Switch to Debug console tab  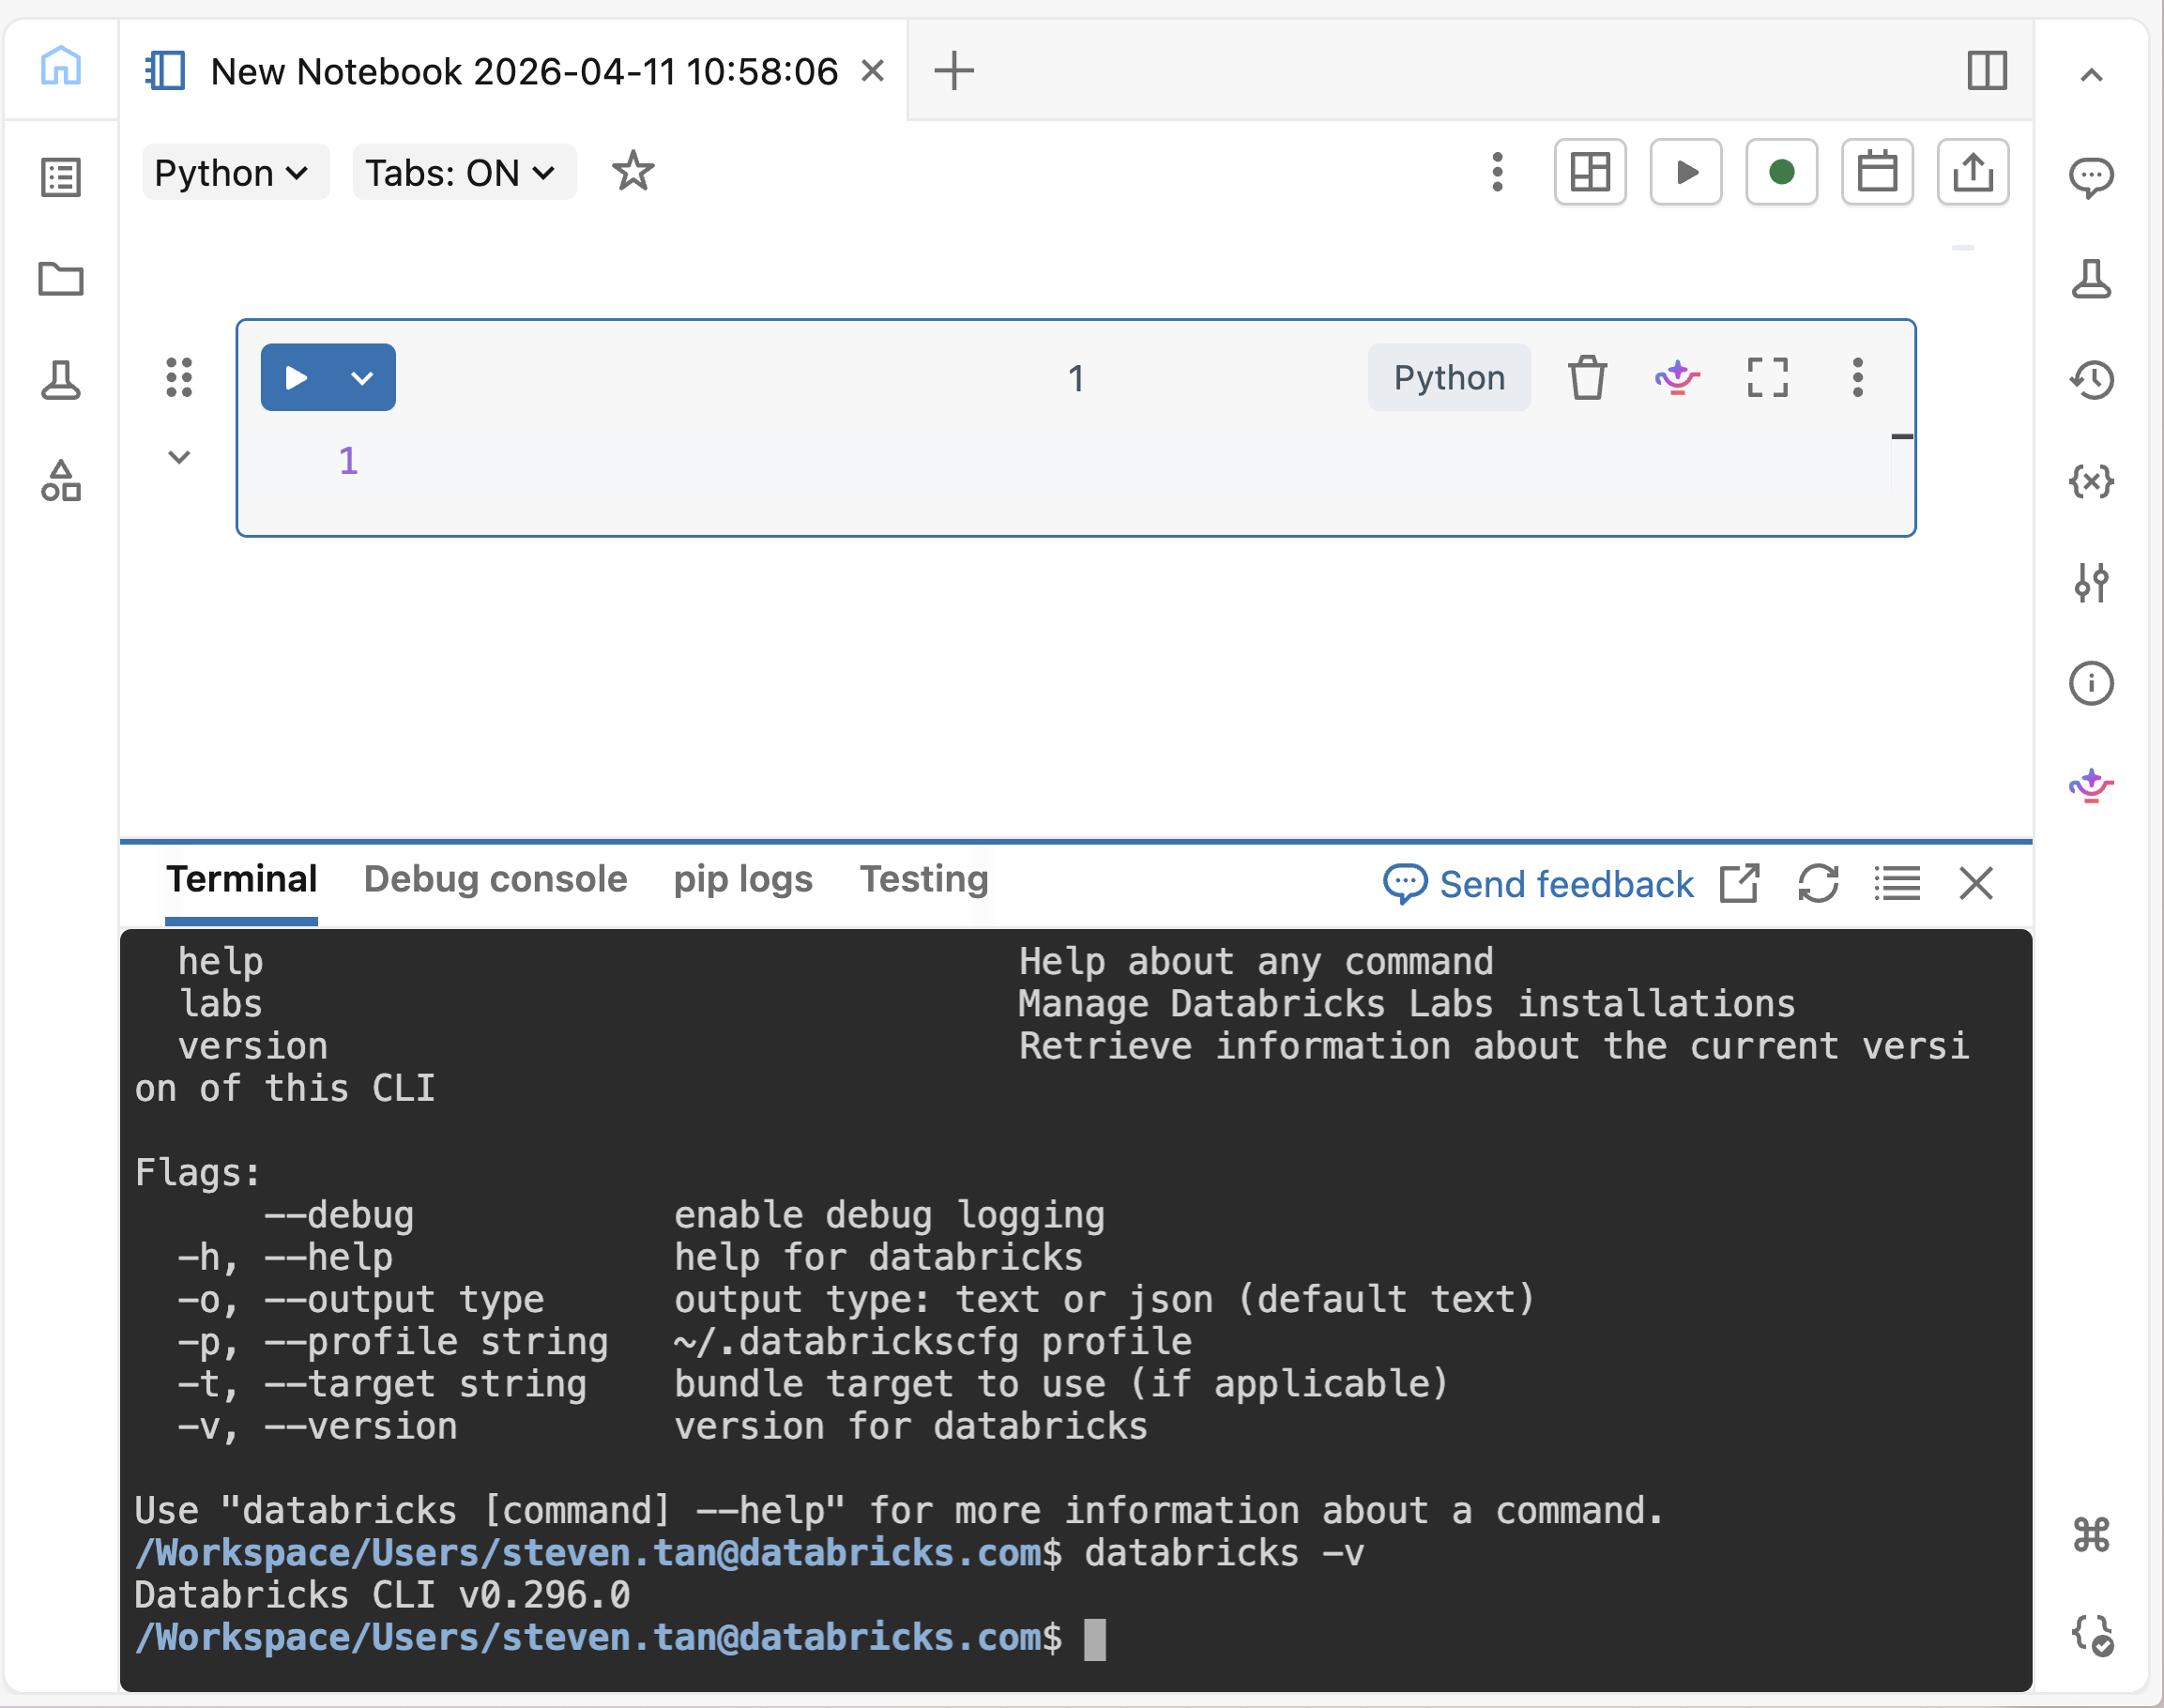point(495,880)
